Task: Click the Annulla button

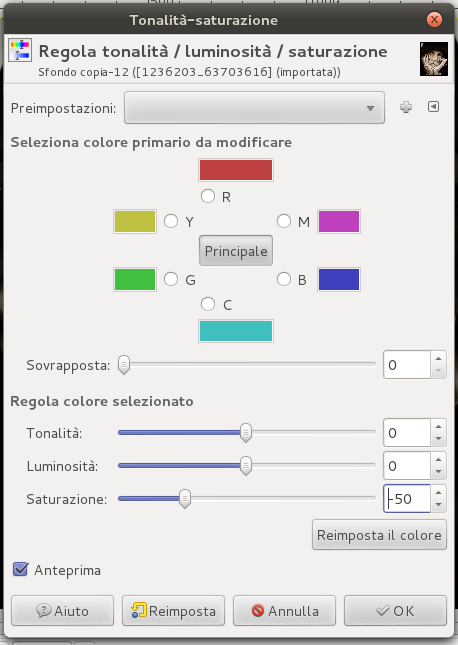Action: (284, 611)
